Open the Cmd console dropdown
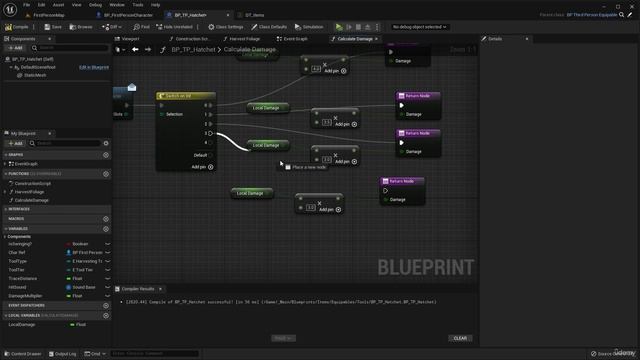The width and height of the screenshot is (640, 360). pyautogui.click(x=95, y=354)
